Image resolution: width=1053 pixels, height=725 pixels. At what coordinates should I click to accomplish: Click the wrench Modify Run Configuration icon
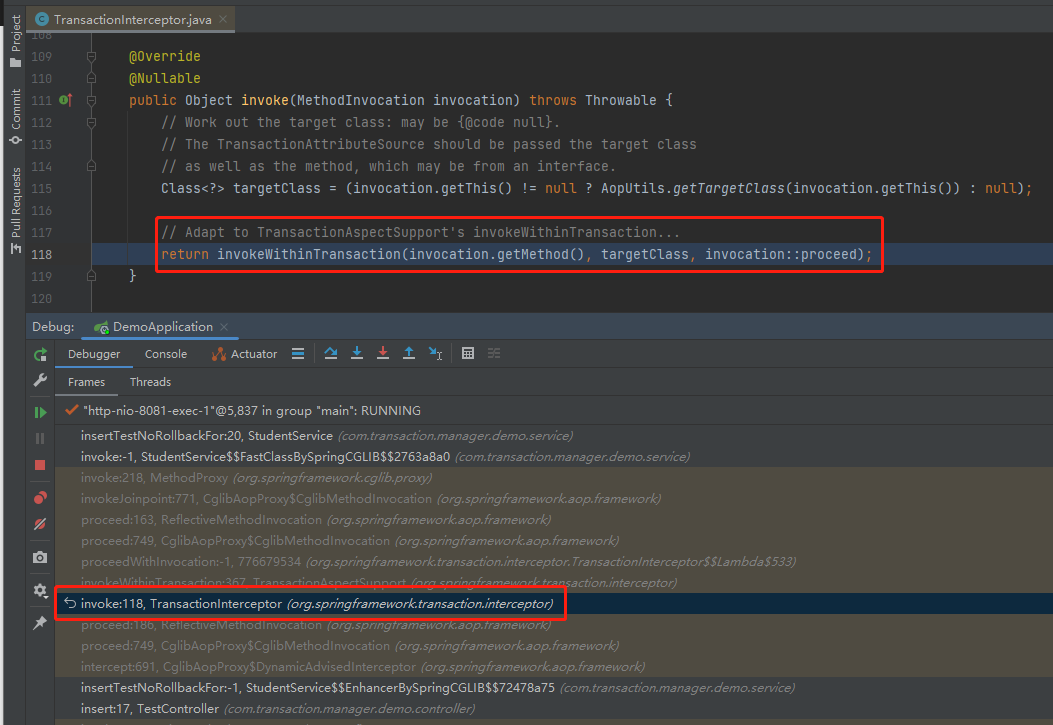(x=40, y=381)
